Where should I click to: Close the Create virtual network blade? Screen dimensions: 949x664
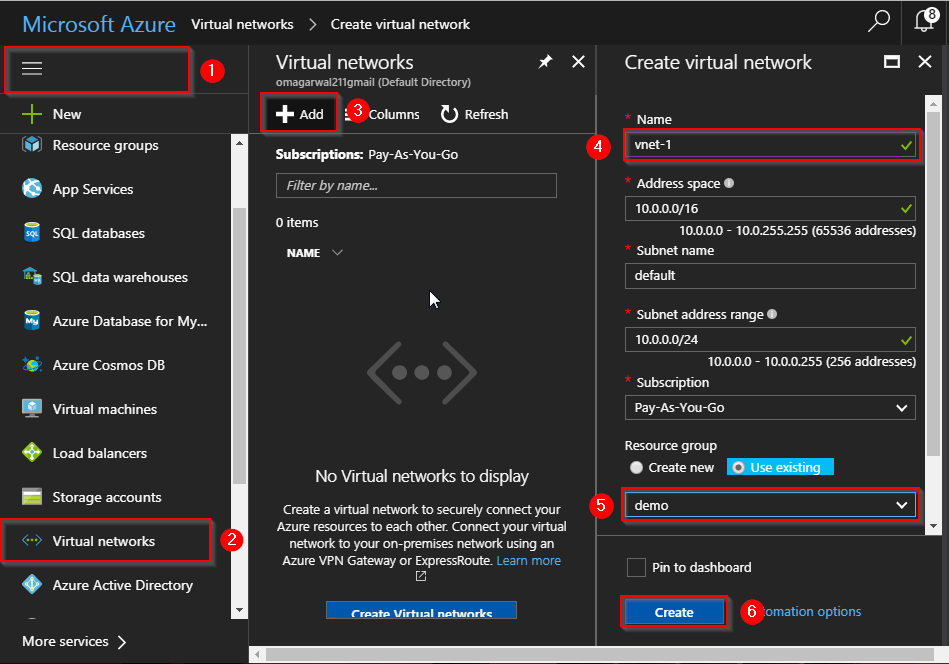point(925,61)
